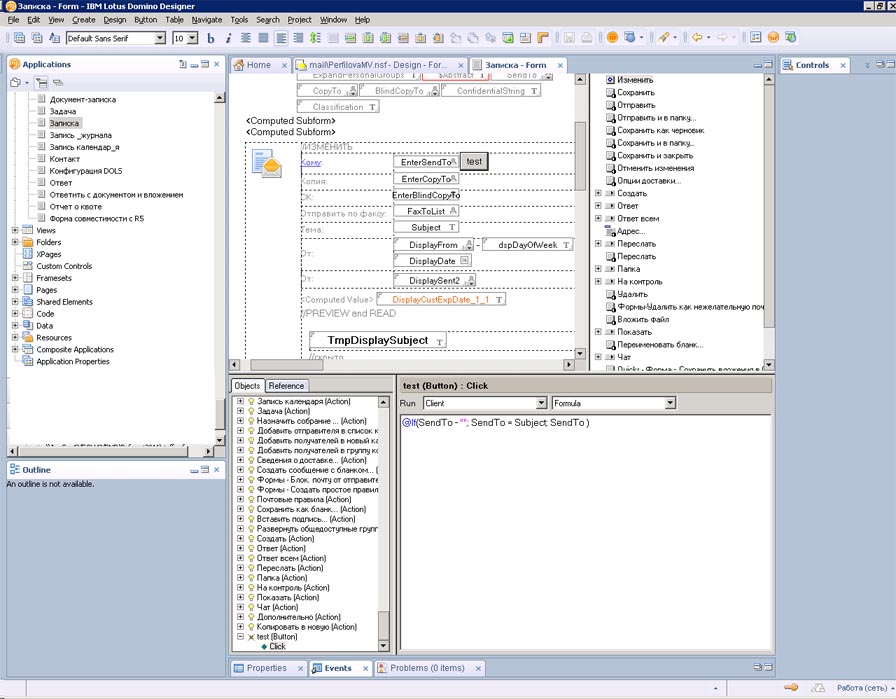Click the tree view icon in Applications panel

41,83
